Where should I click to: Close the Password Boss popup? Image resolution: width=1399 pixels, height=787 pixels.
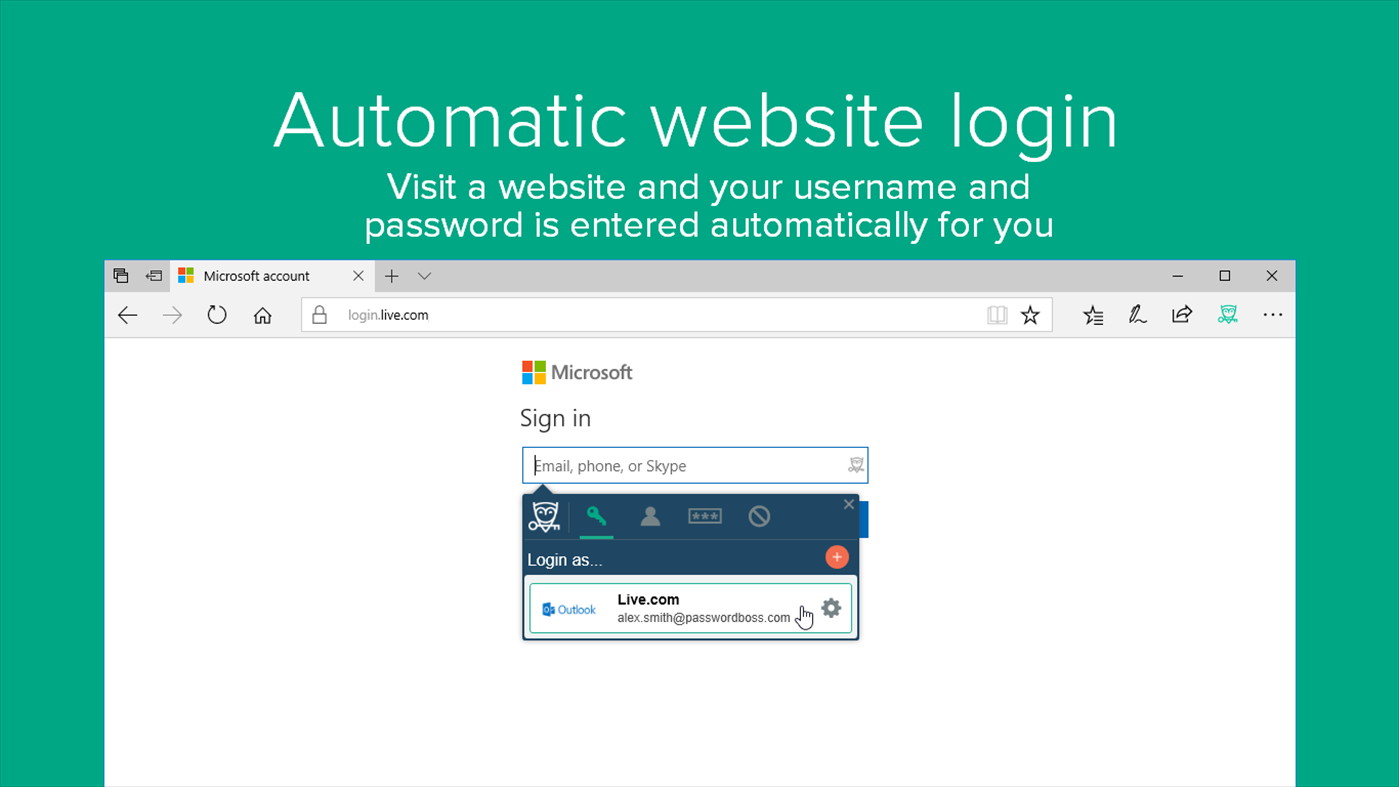pyautogui.click(x=848, y=504)
